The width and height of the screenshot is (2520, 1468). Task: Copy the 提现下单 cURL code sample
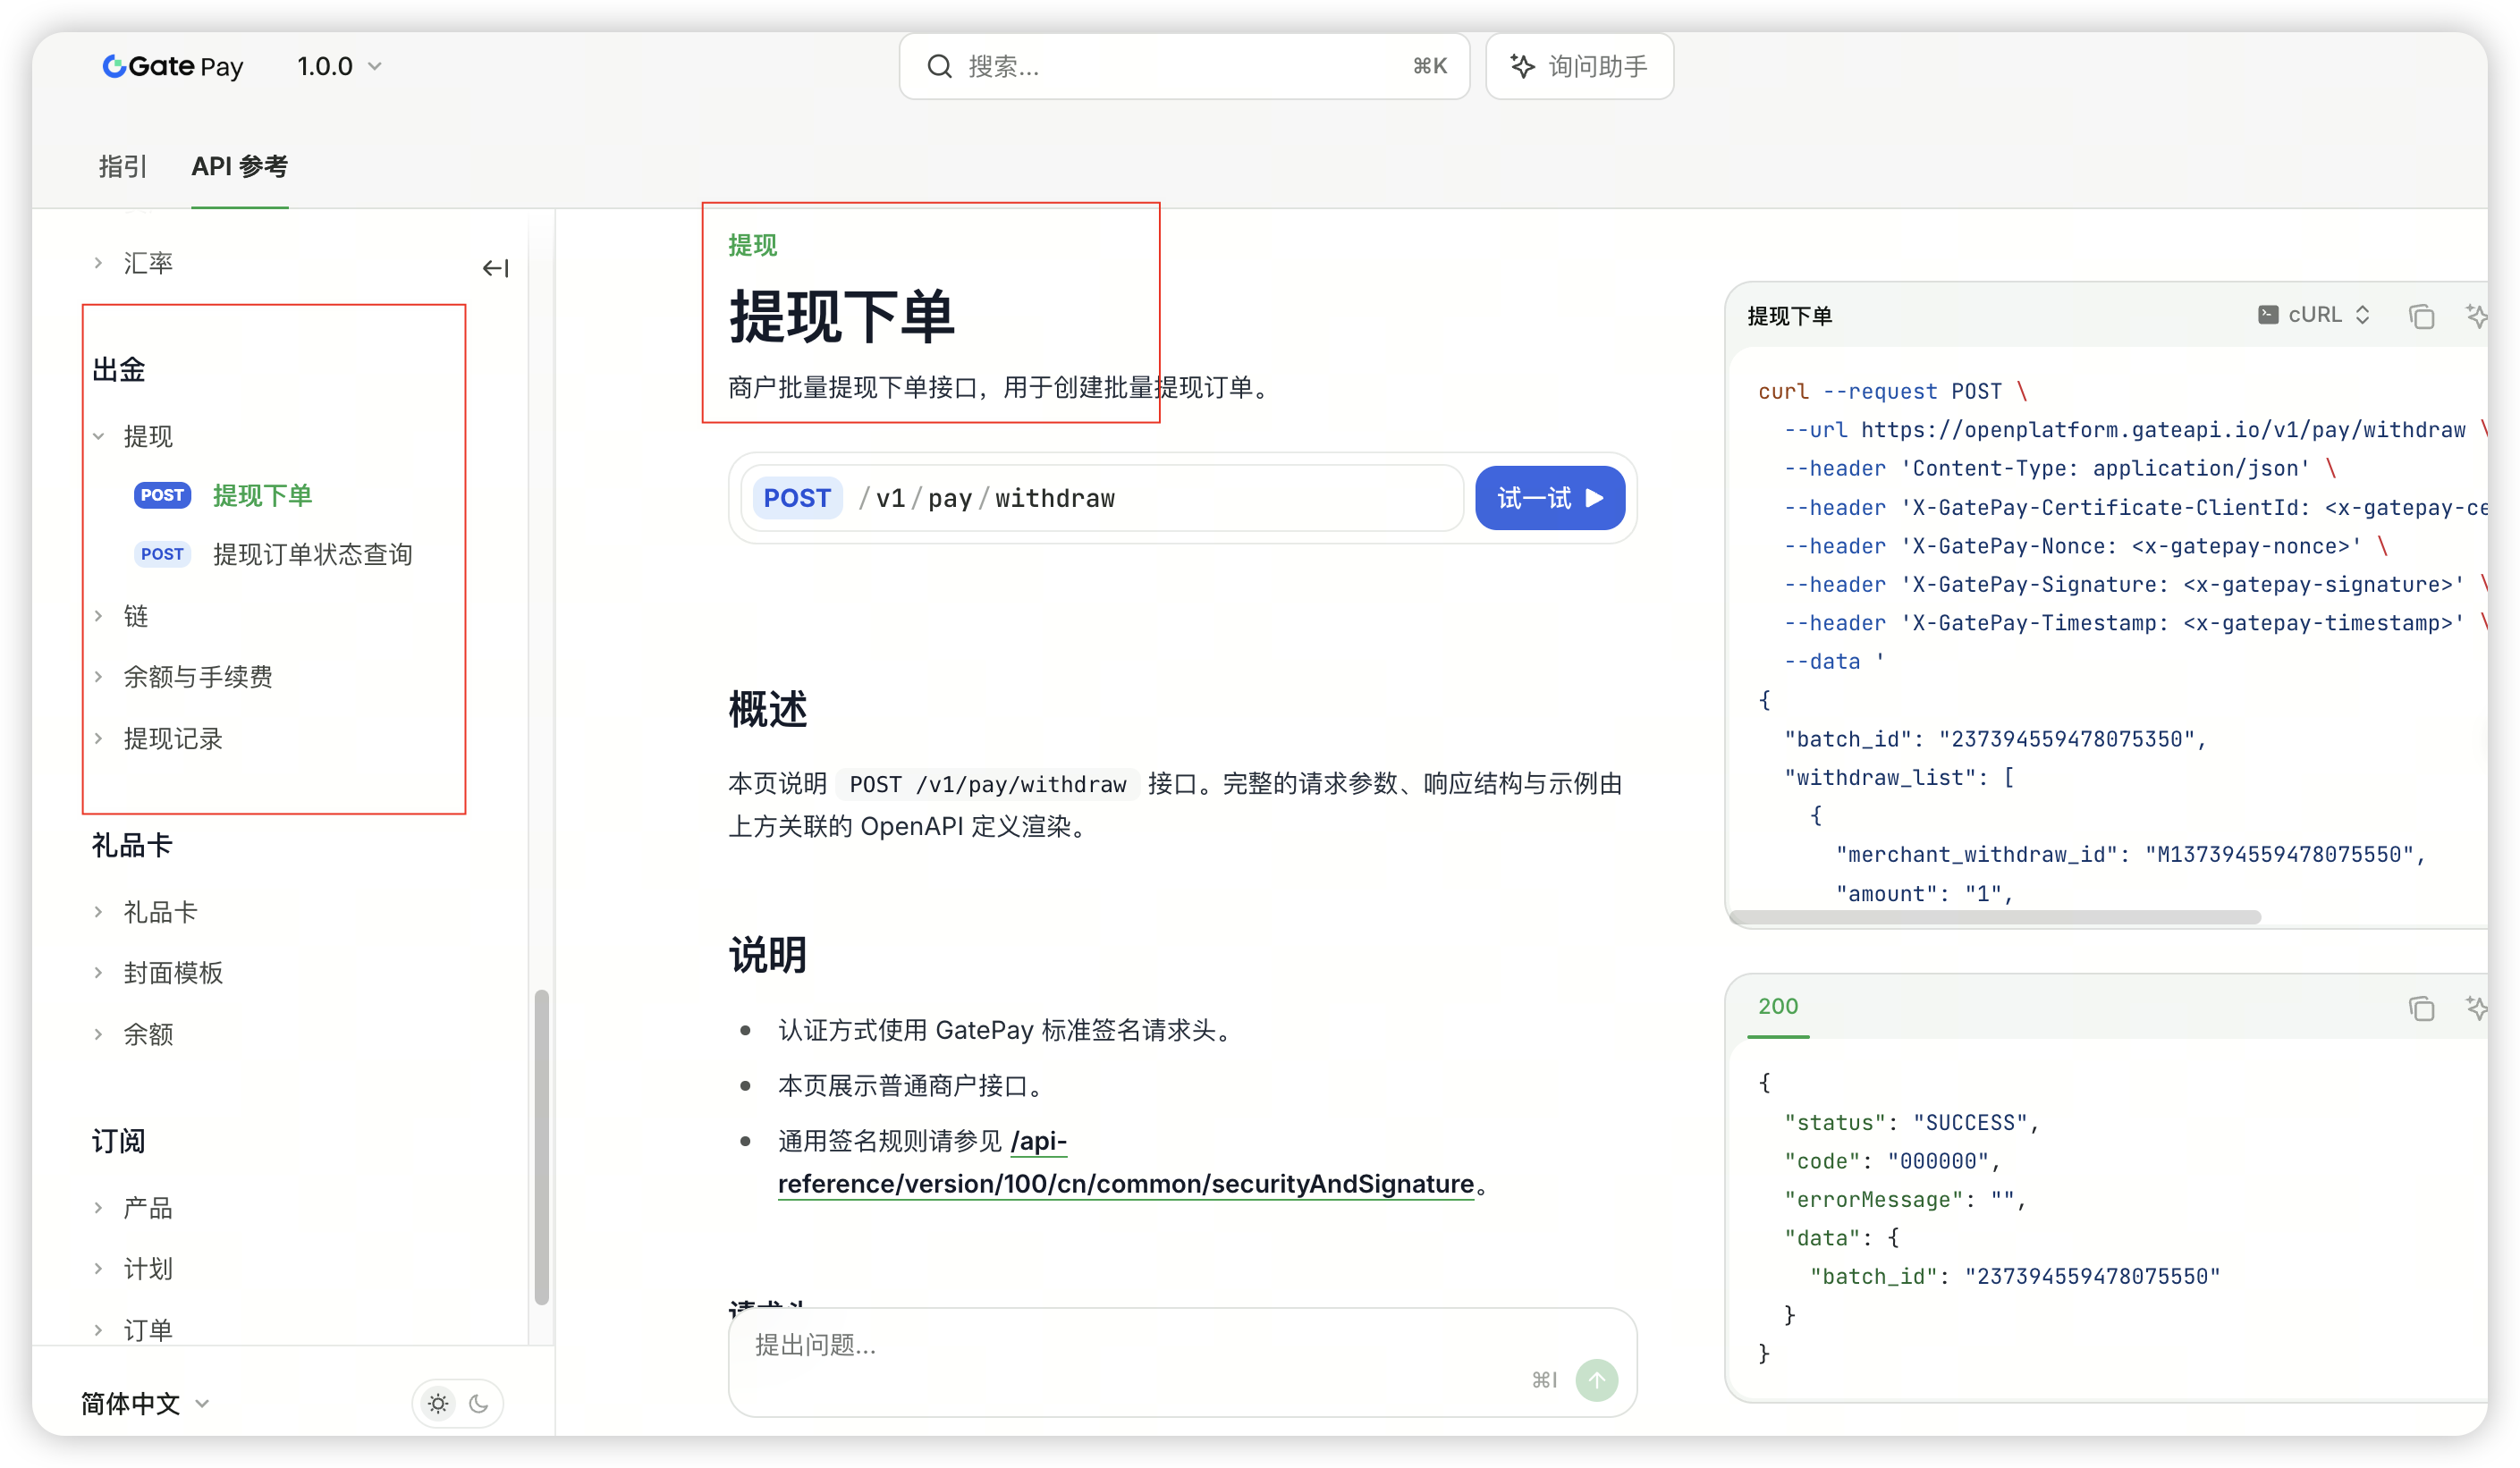point(2421,316)
